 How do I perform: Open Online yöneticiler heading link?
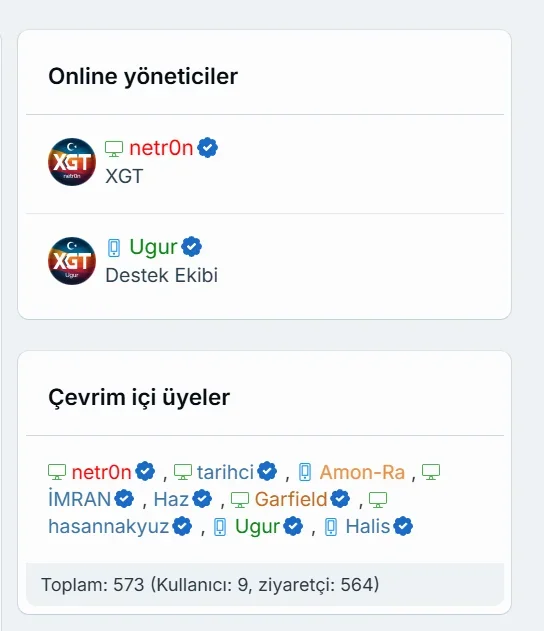(143, 76)
